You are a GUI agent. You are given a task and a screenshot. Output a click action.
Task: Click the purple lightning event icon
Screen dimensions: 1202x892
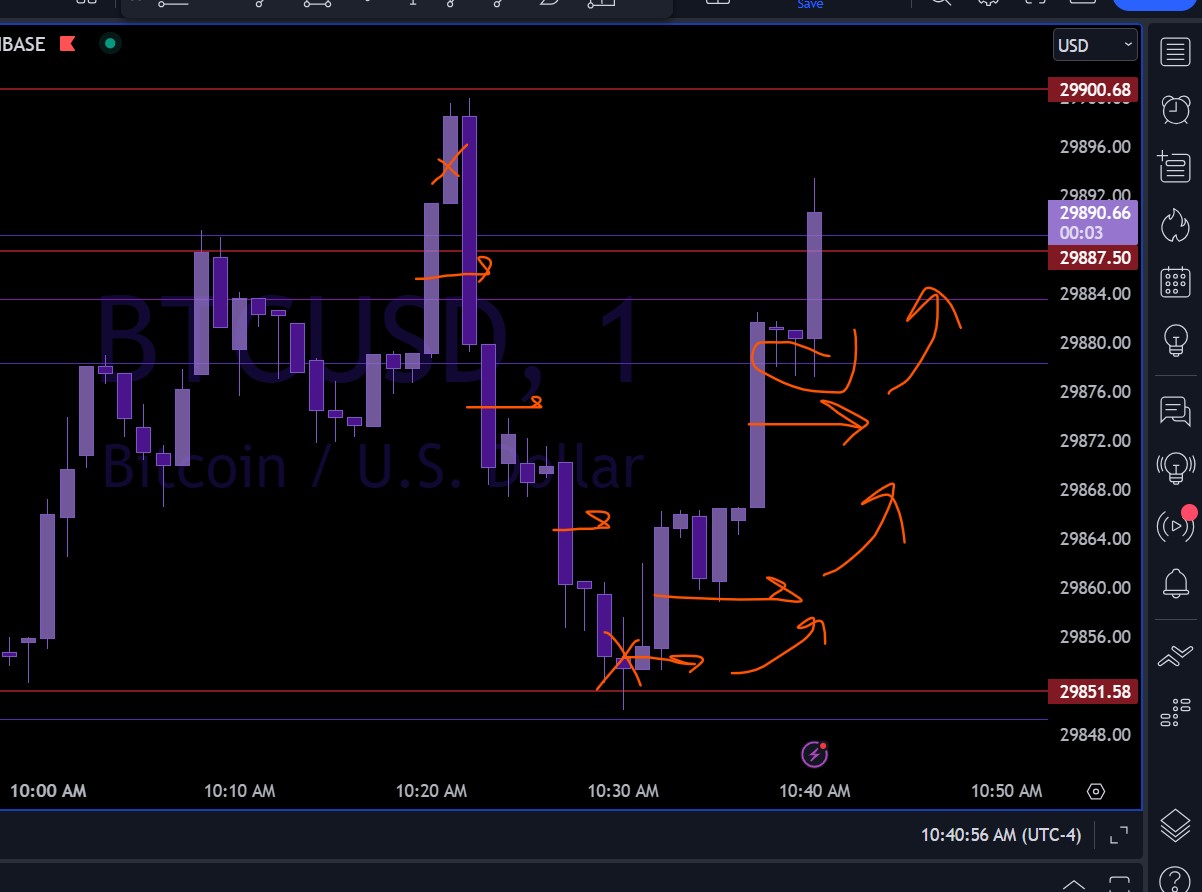pos(815,754)
